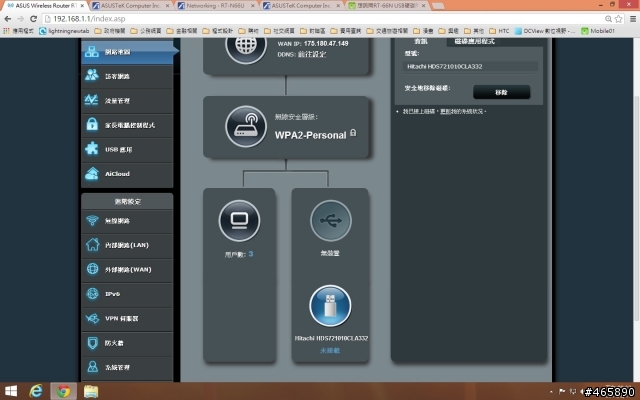Switch to the RT-66N USB browser tab

click(x=387, y=6)
